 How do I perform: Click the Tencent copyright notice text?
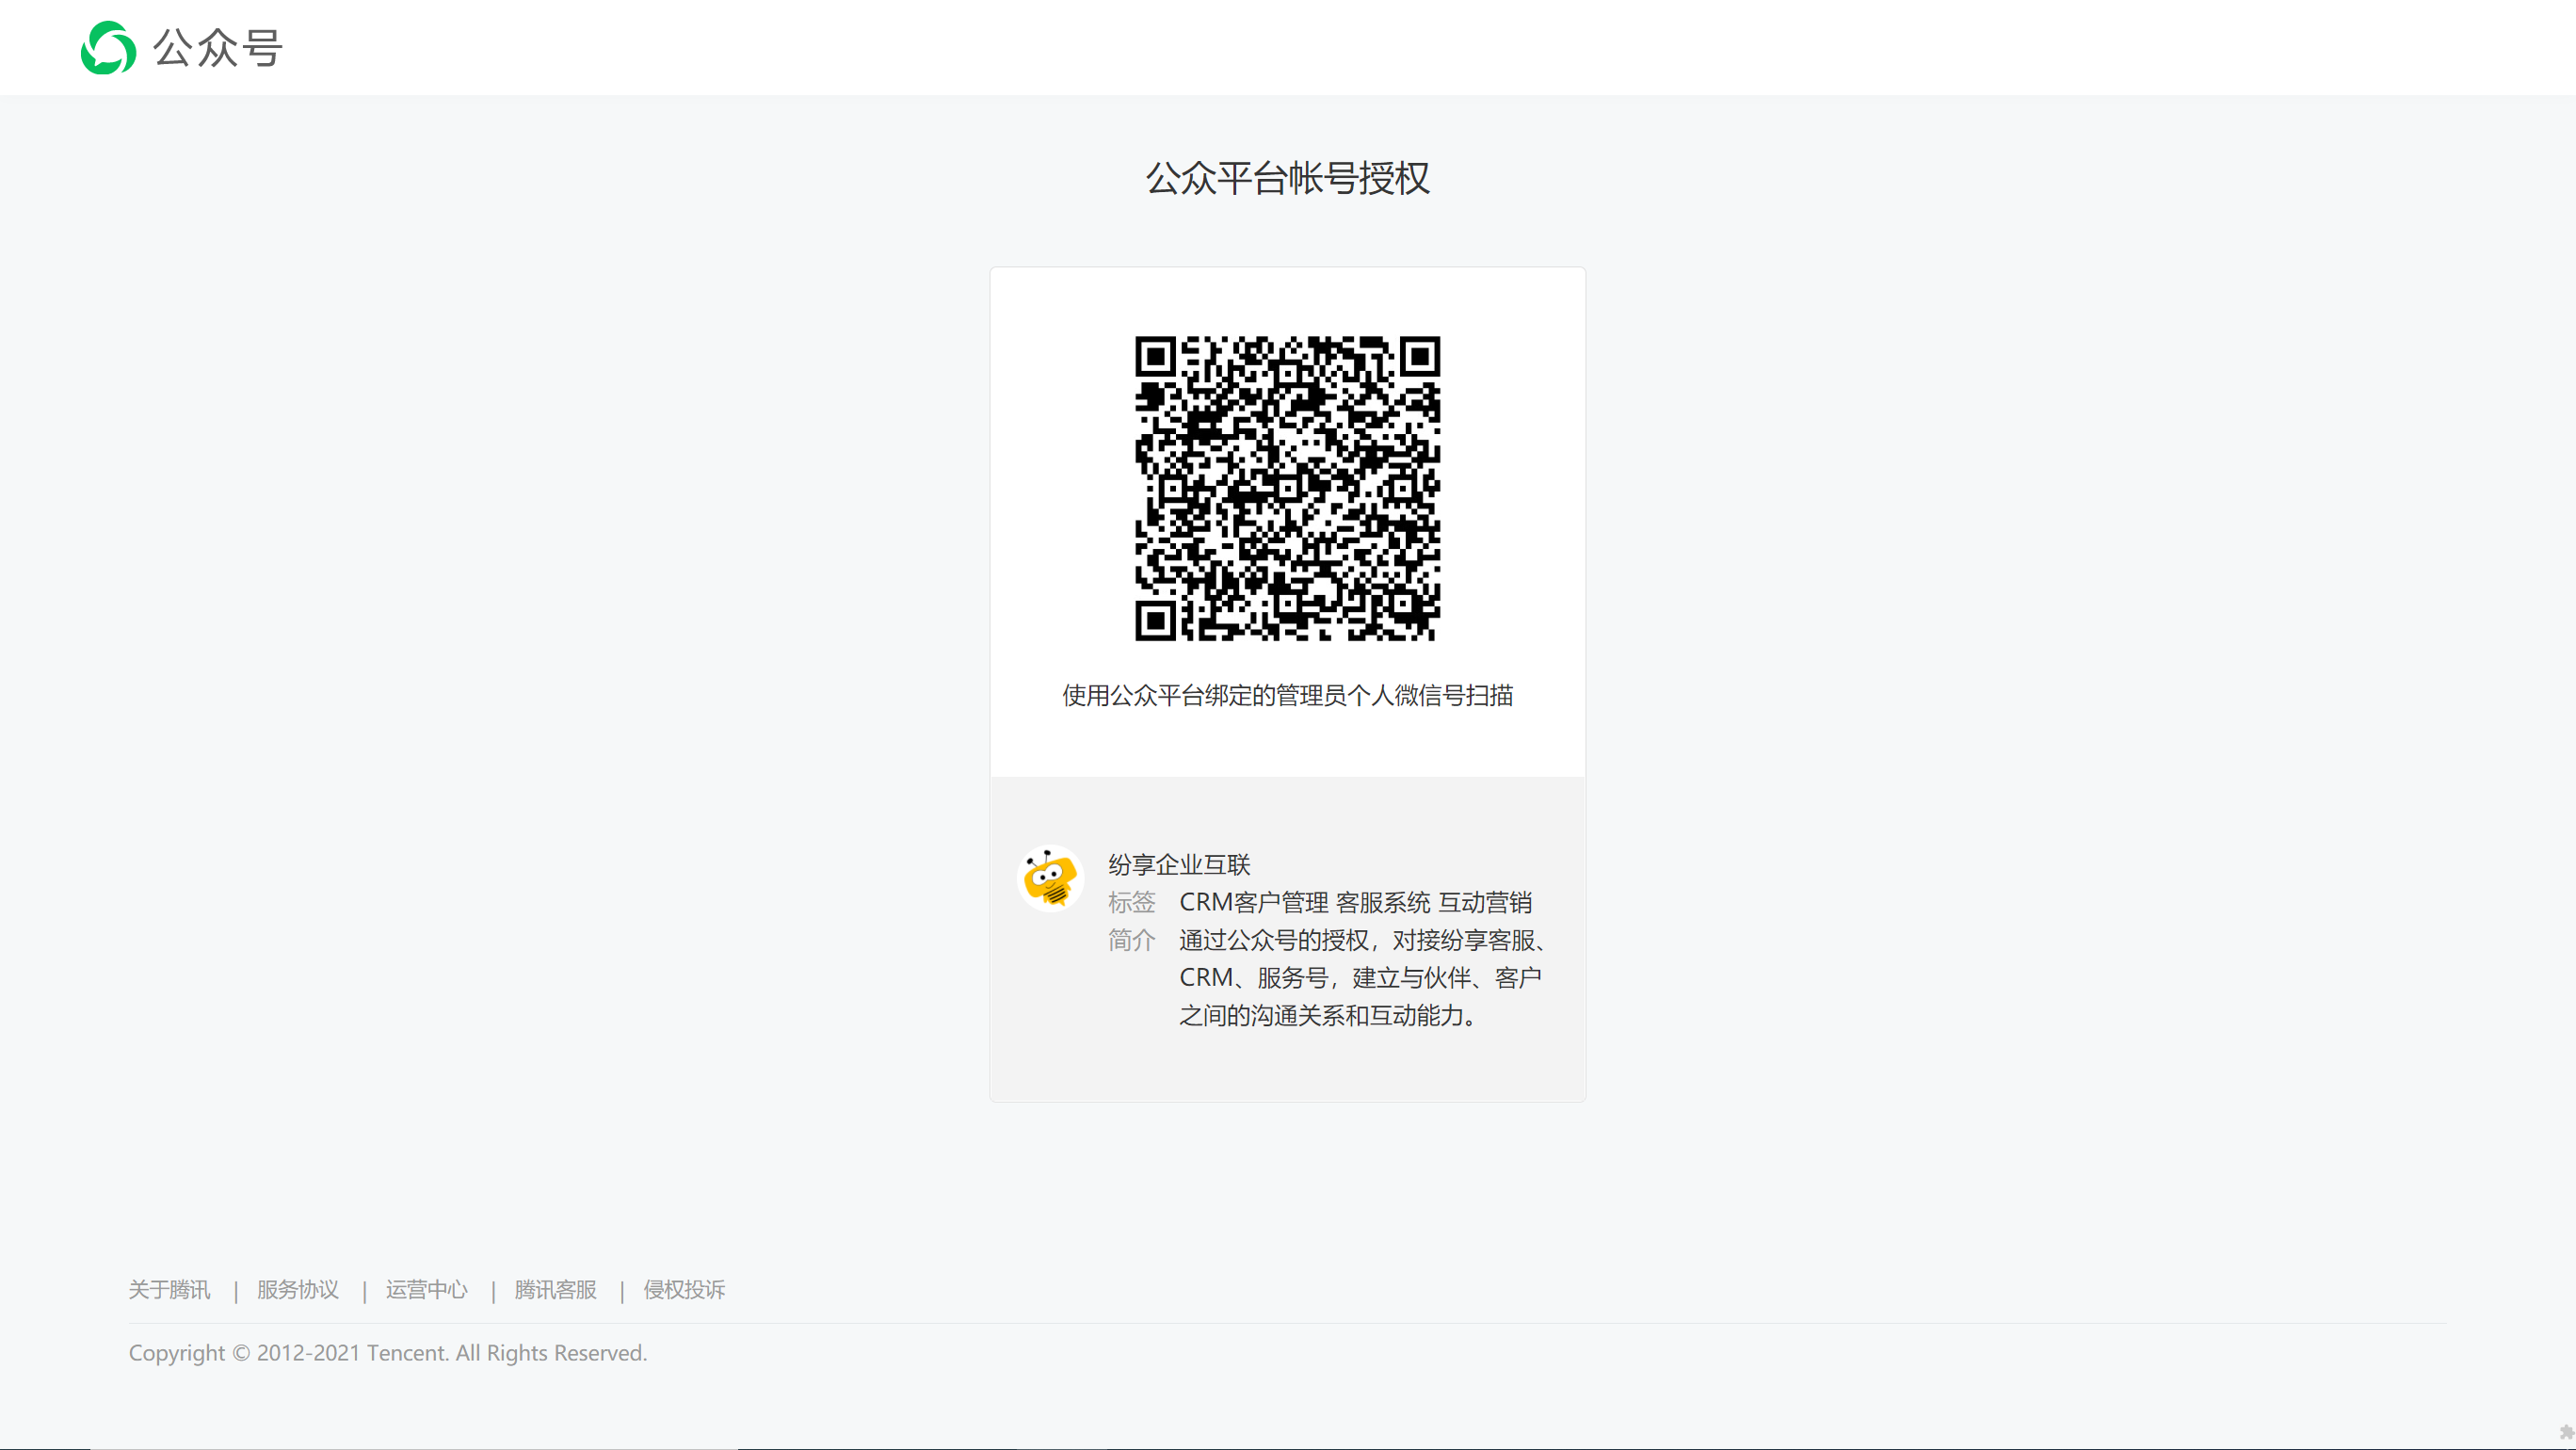coord(388,1352)
